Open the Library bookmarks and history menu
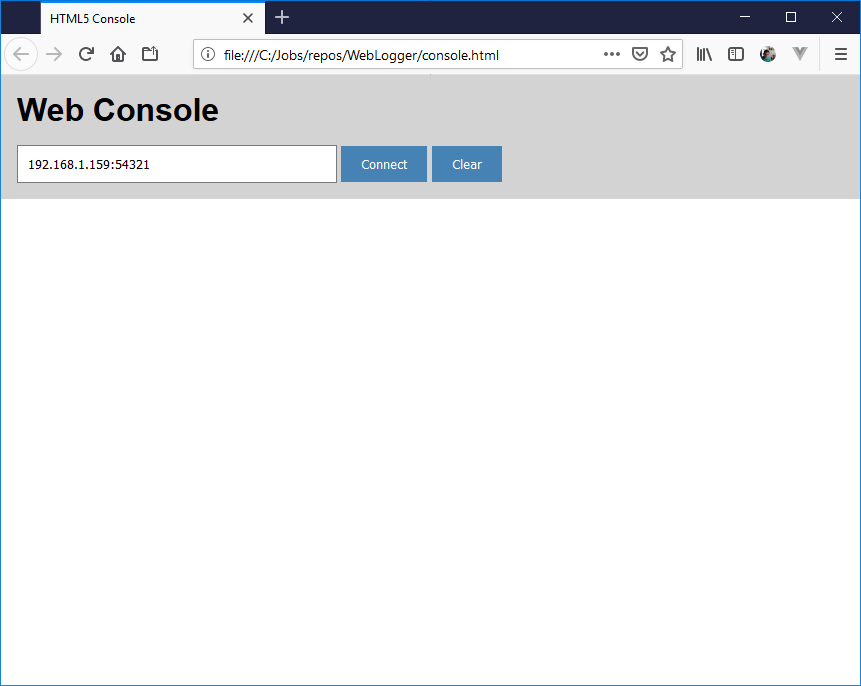The height and width of the screenshot is (686, 861). point(704,55)
